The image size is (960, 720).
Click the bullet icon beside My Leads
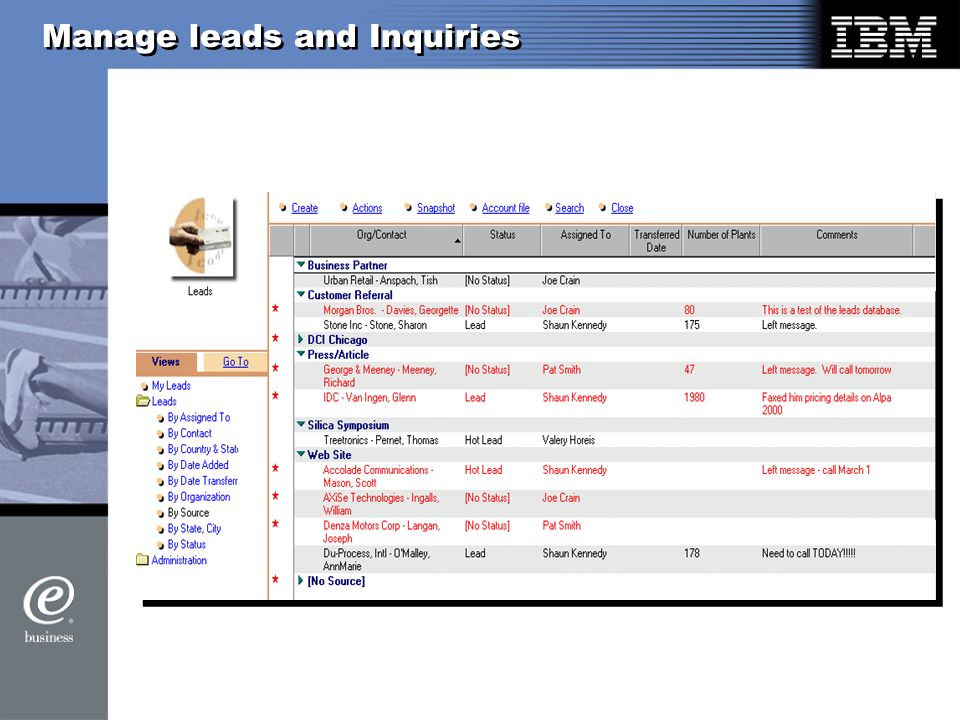pyautogui.click(x=144, y=386)
